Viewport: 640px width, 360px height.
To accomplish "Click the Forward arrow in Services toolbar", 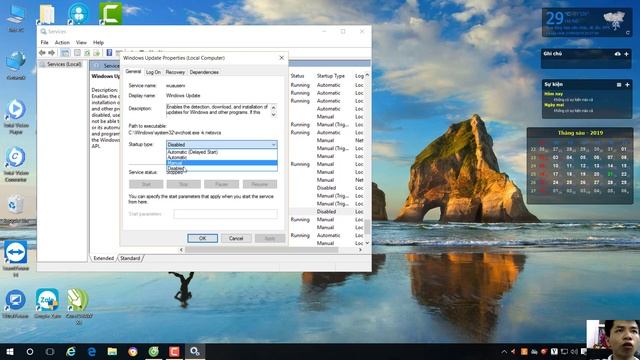I will coord(51,53).
